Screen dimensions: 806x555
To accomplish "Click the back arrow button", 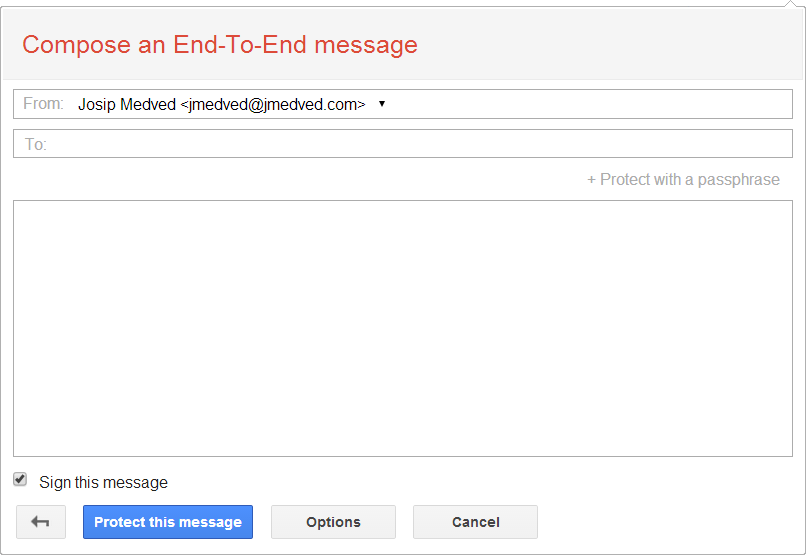I will click(x=41, y=522).
